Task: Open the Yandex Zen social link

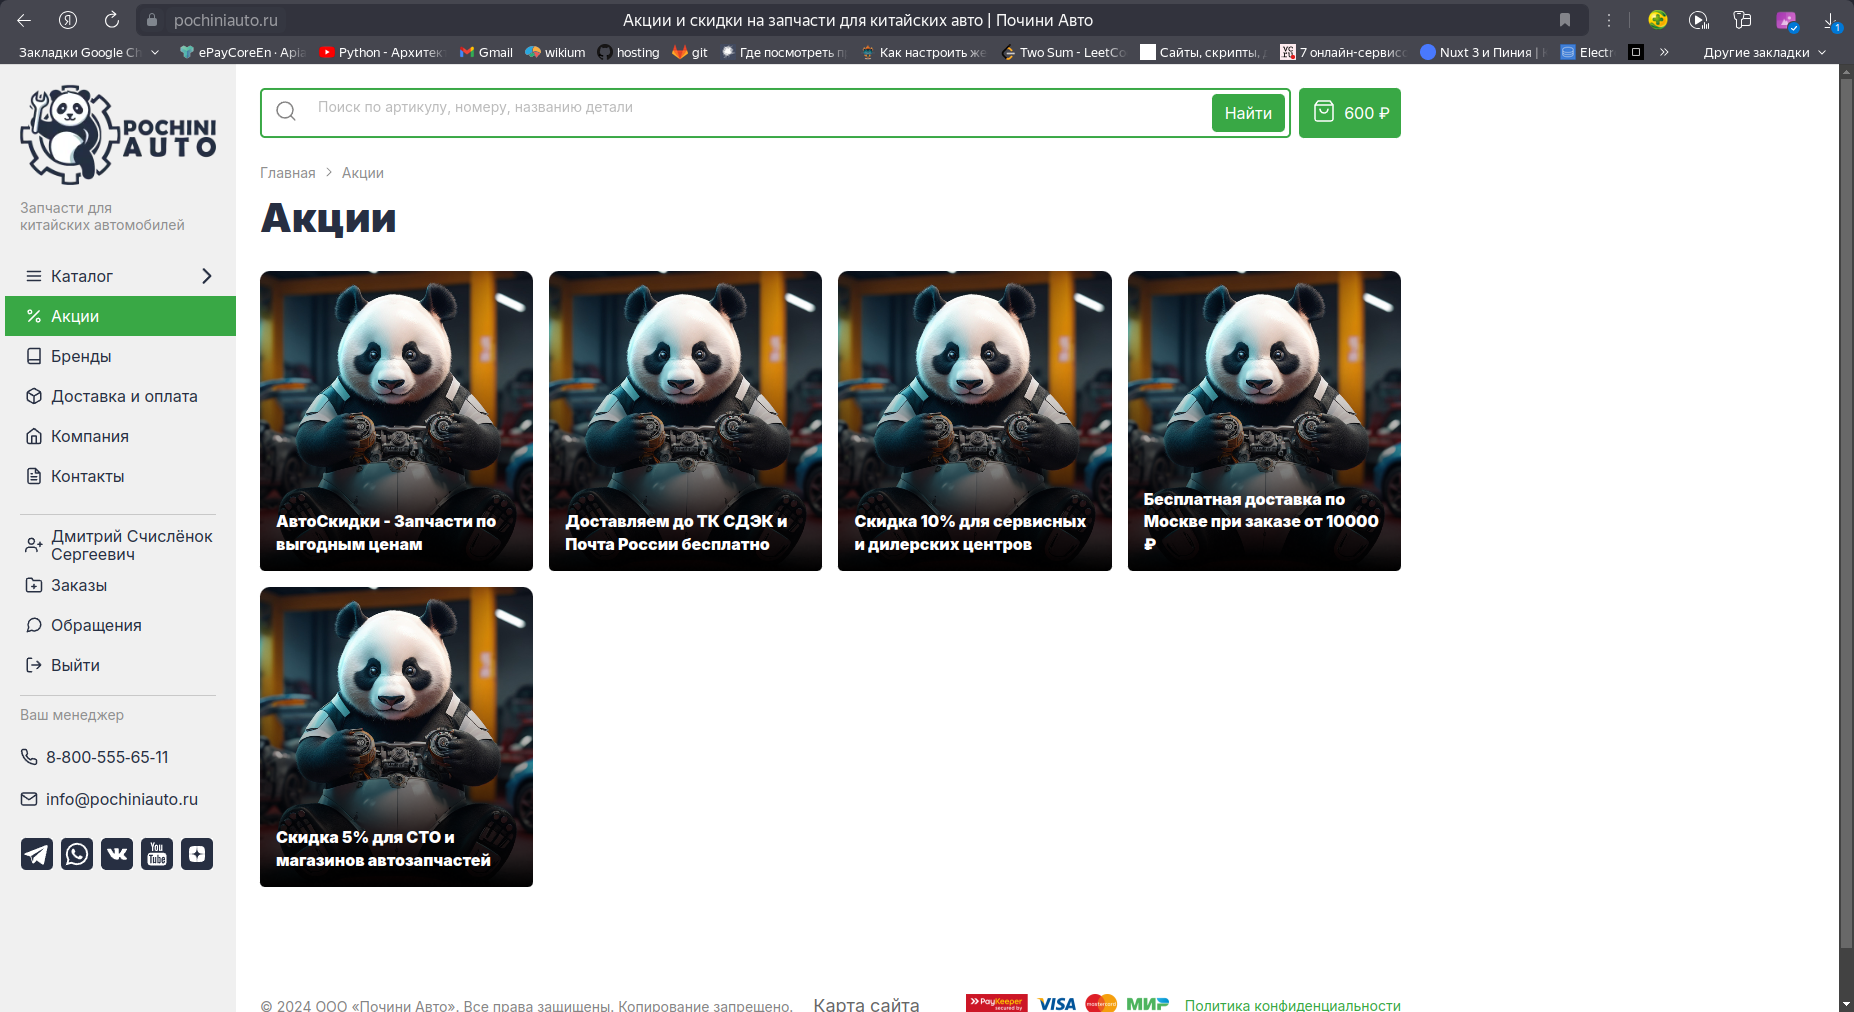Action: [x=197, y=854]
